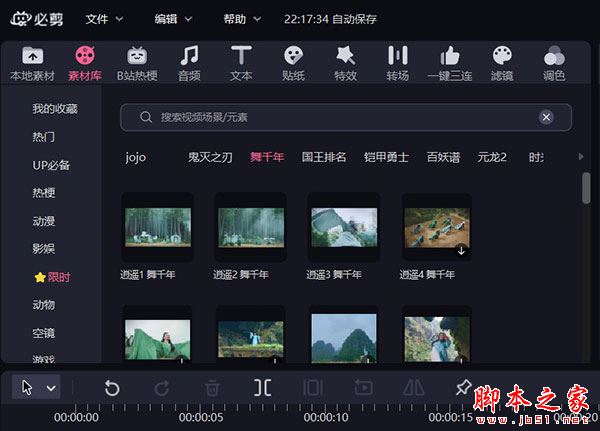Click the 22:17:34 自动保存 status text

(x=330, y=19)
